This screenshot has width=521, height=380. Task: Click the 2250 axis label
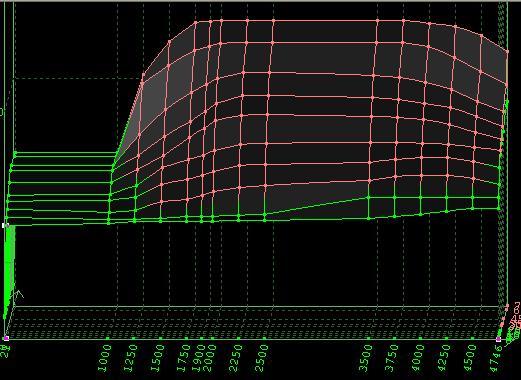point(236,358)
